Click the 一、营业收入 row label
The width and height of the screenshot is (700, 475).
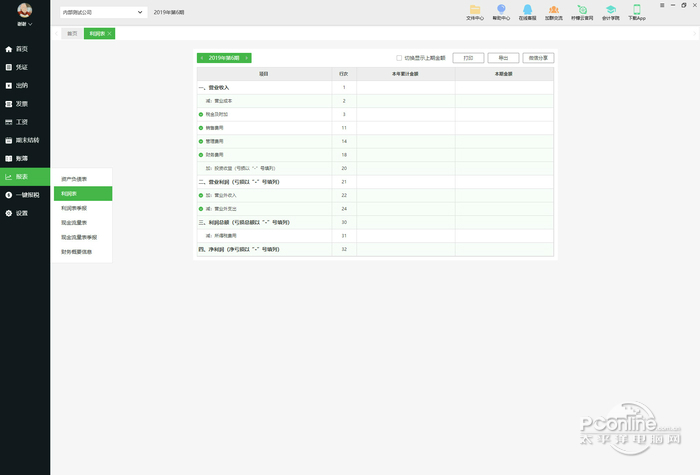[214, 88]
